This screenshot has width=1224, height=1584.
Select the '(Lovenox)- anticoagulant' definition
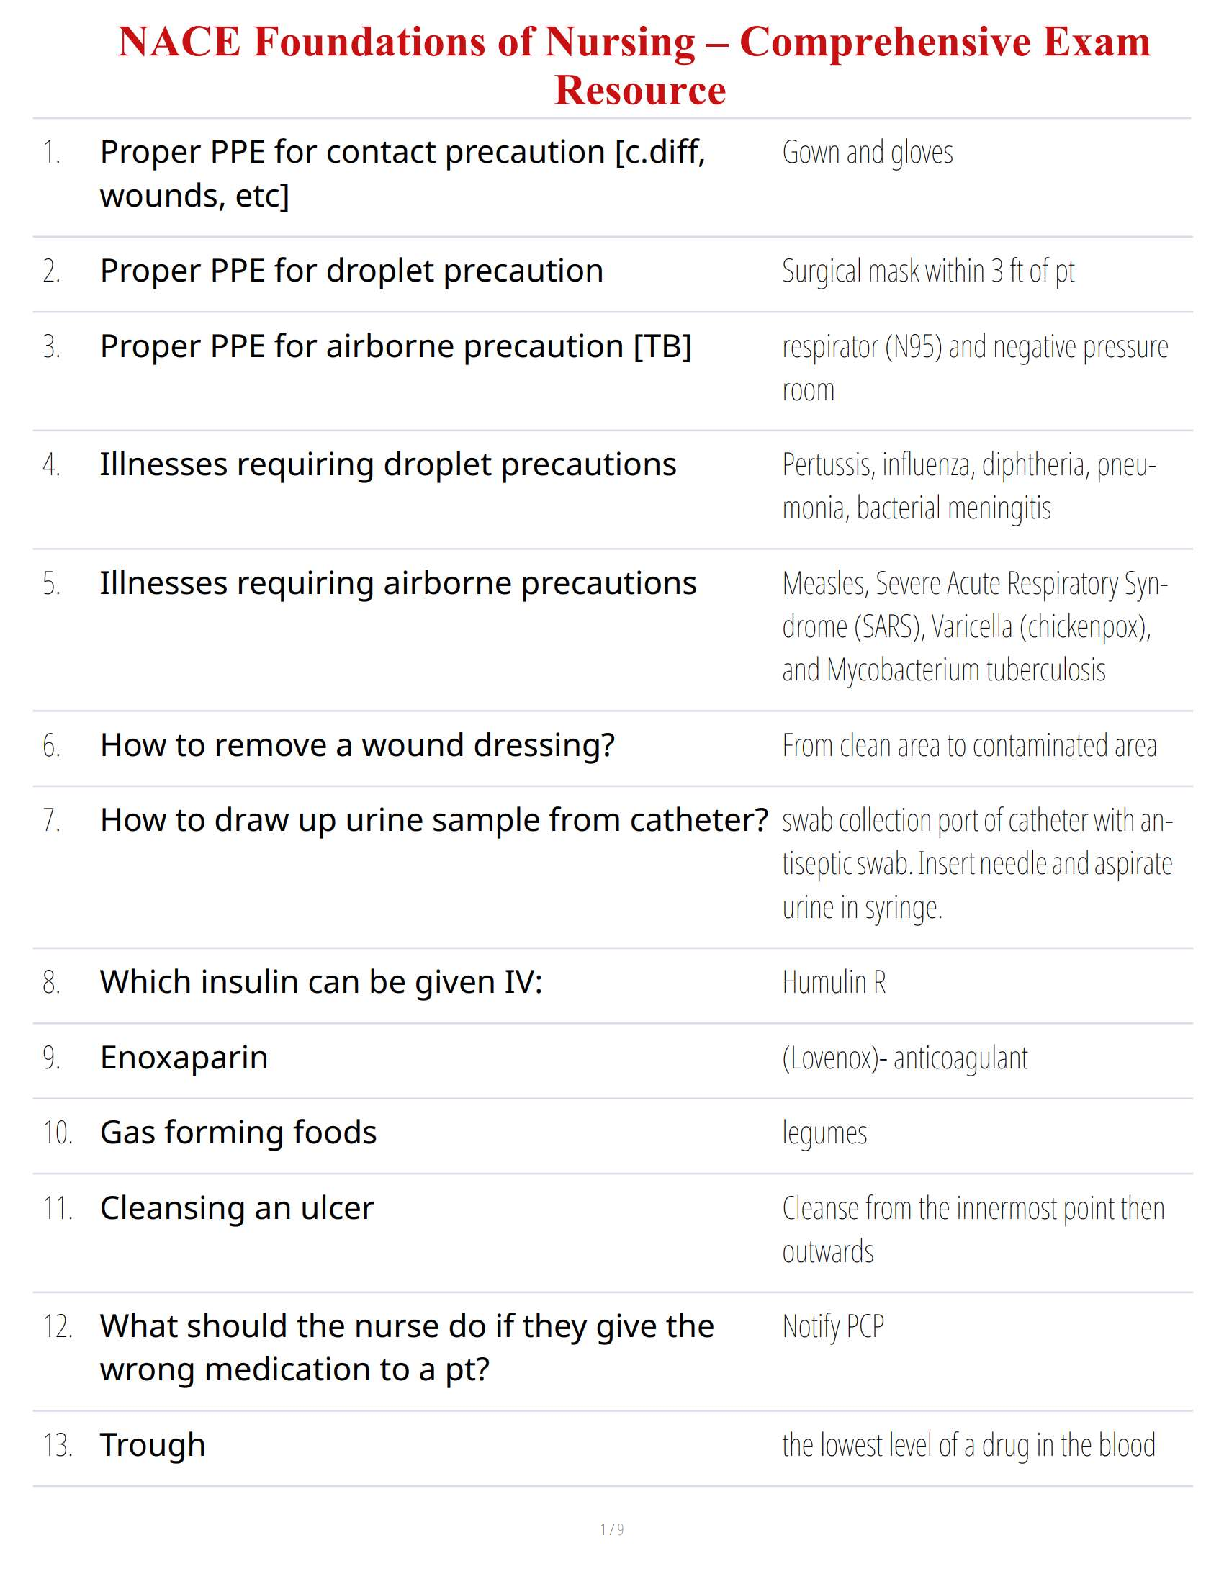click(905, 1058)
